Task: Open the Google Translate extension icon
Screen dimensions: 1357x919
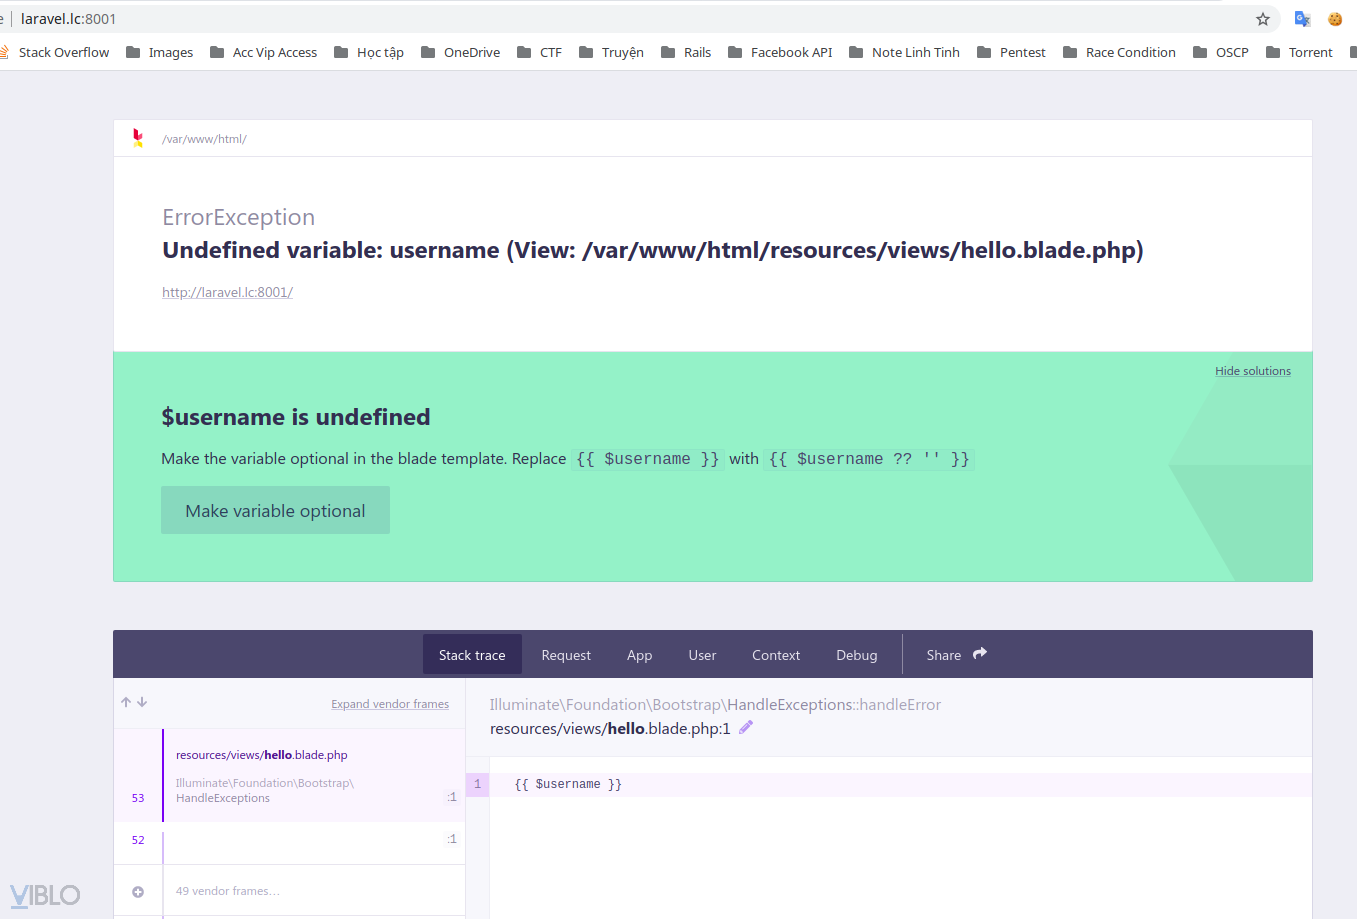Action: point(1302,19)
